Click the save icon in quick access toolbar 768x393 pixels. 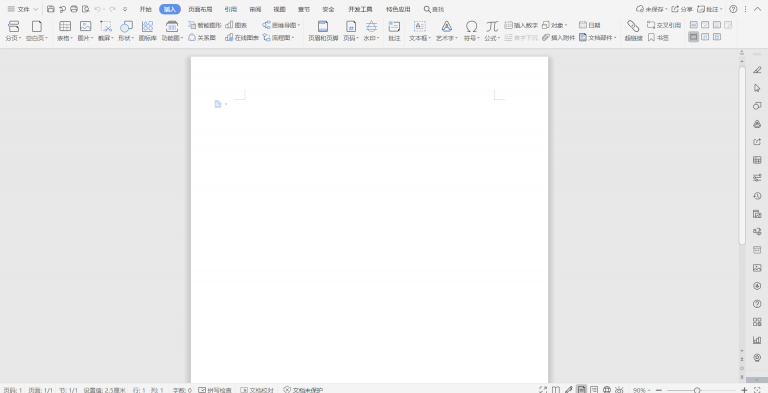tap(51, 9)
